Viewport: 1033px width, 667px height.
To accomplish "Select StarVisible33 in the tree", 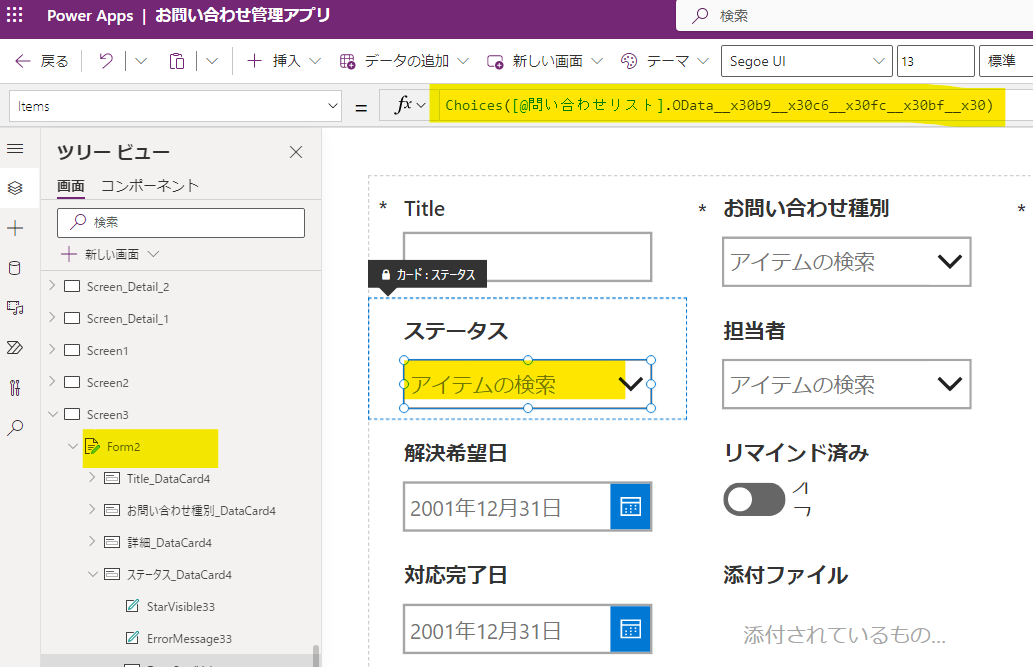I will (181, 607).
